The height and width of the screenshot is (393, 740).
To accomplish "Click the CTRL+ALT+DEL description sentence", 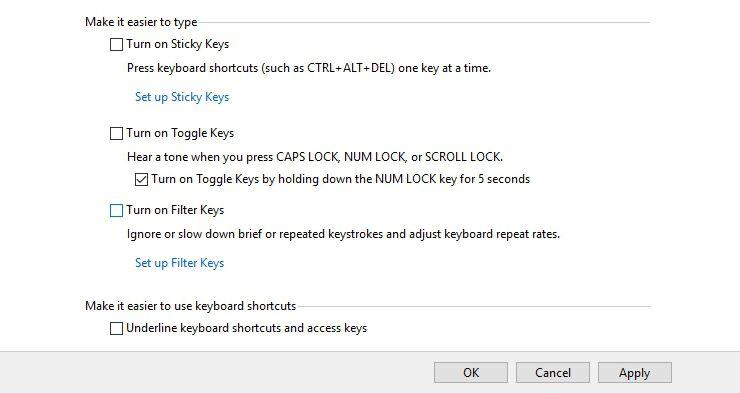I will tap(309, 68).
